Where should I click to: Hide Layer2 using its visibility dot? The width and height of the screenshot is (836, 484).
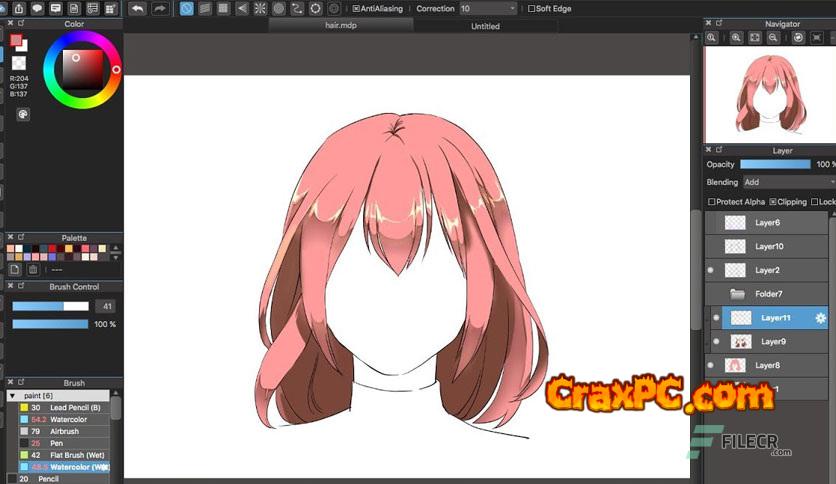pyautogui.click(x=711, y=270)
